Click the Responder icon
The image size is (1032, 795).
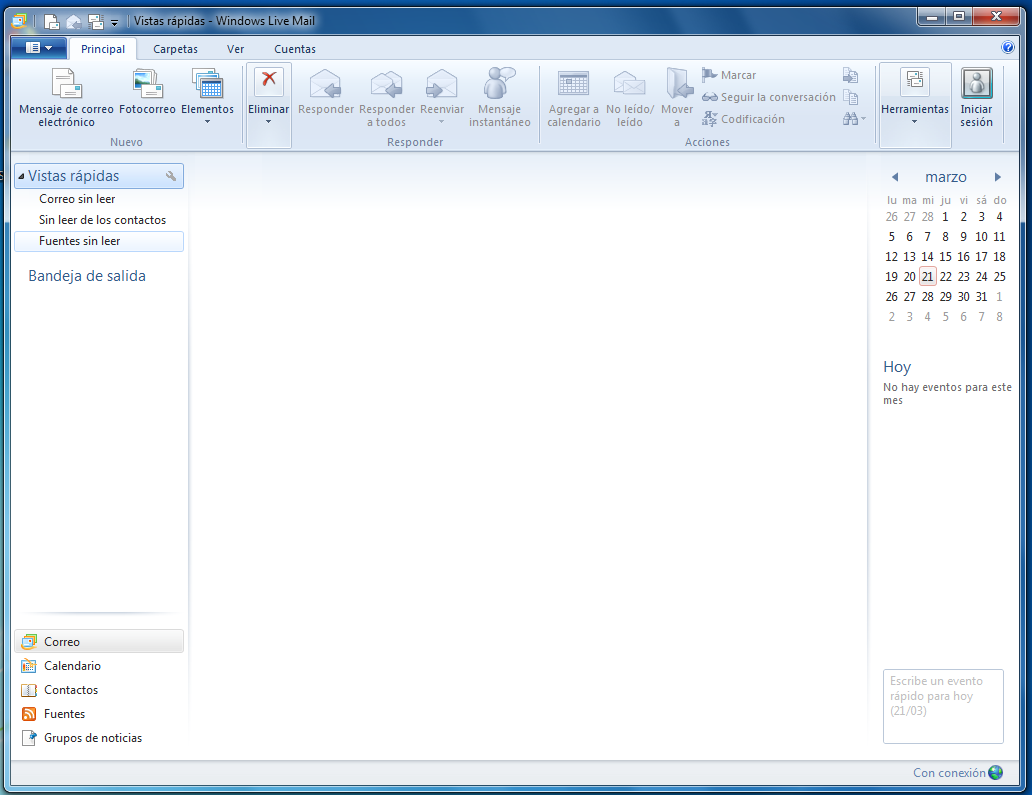pyautogui.click(x=326, y=84)
